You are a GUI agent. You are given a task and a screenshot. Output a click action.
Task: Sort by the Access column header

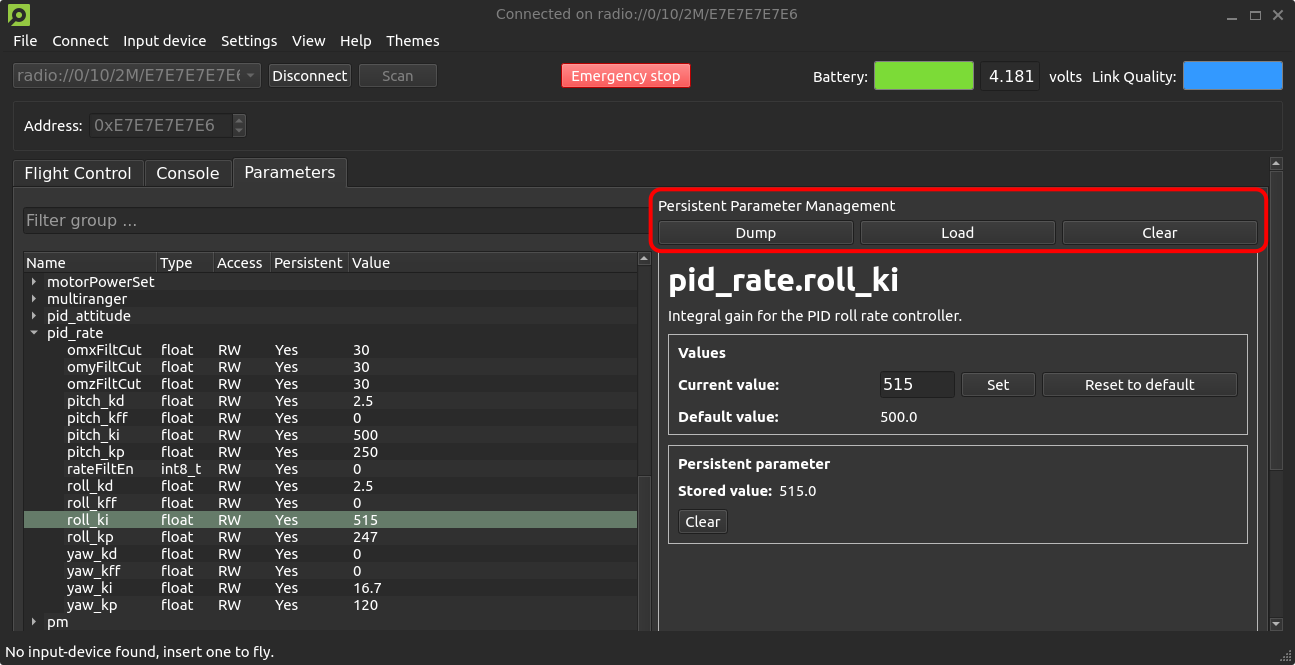click(241, 263)
